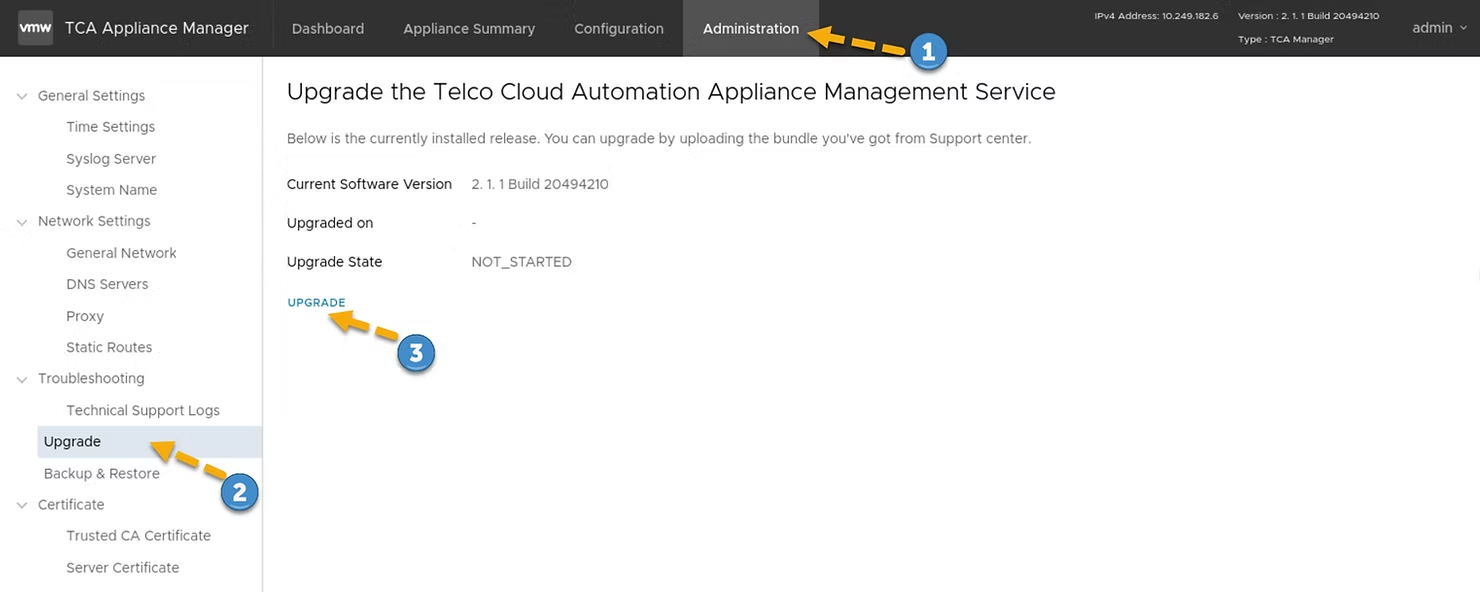Collapse the Troubleshooting section
This screenshot has width=1480, height=592.
click(21, 378)
